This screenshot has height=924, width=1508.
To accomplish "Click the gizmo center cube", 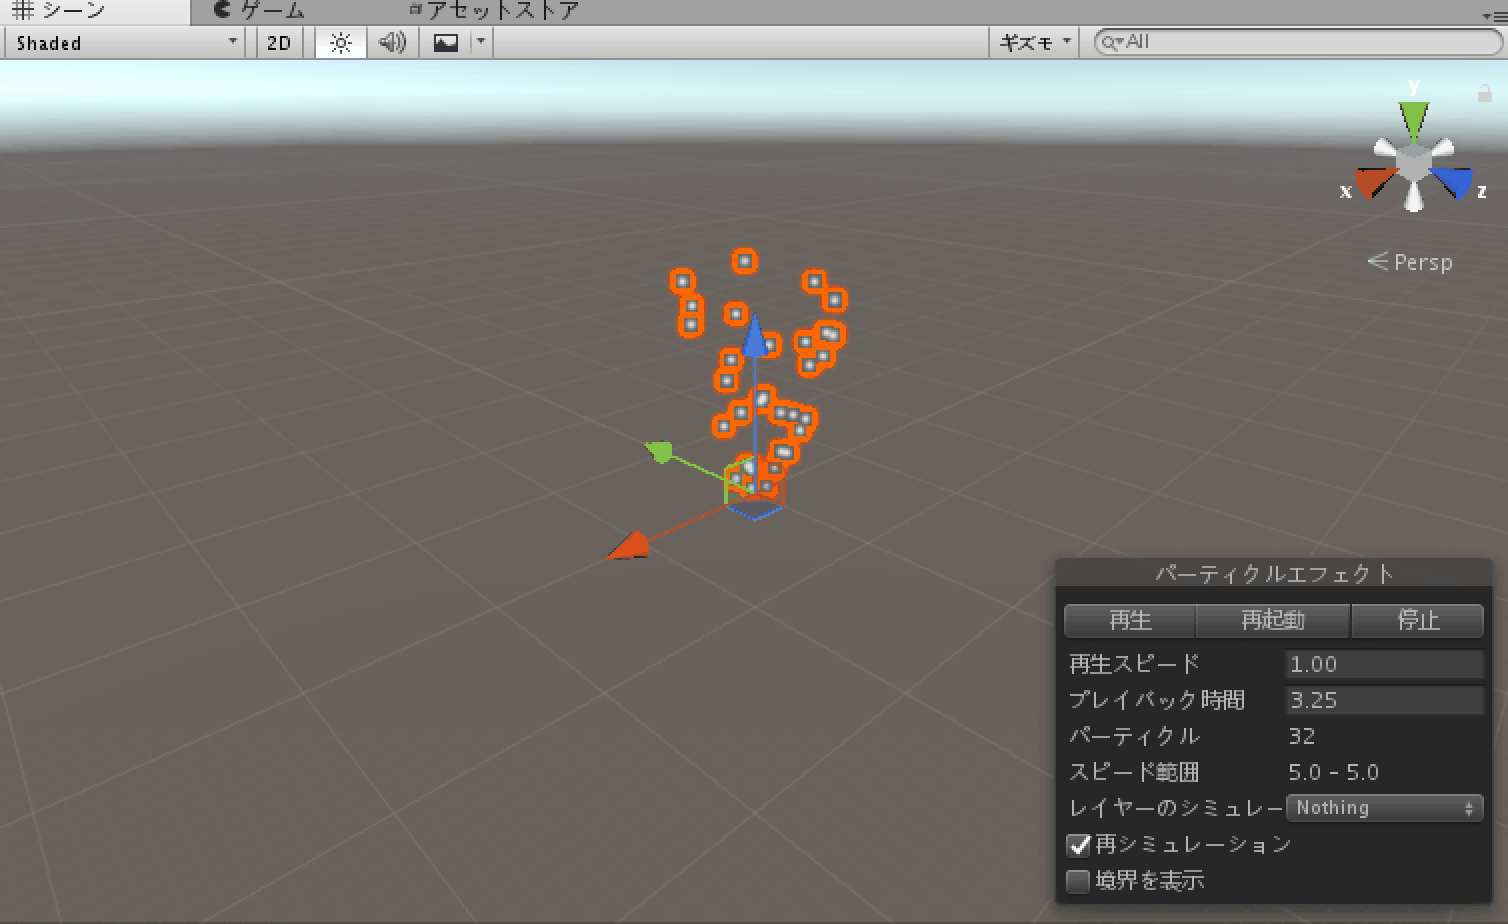I will [1414, 164].
